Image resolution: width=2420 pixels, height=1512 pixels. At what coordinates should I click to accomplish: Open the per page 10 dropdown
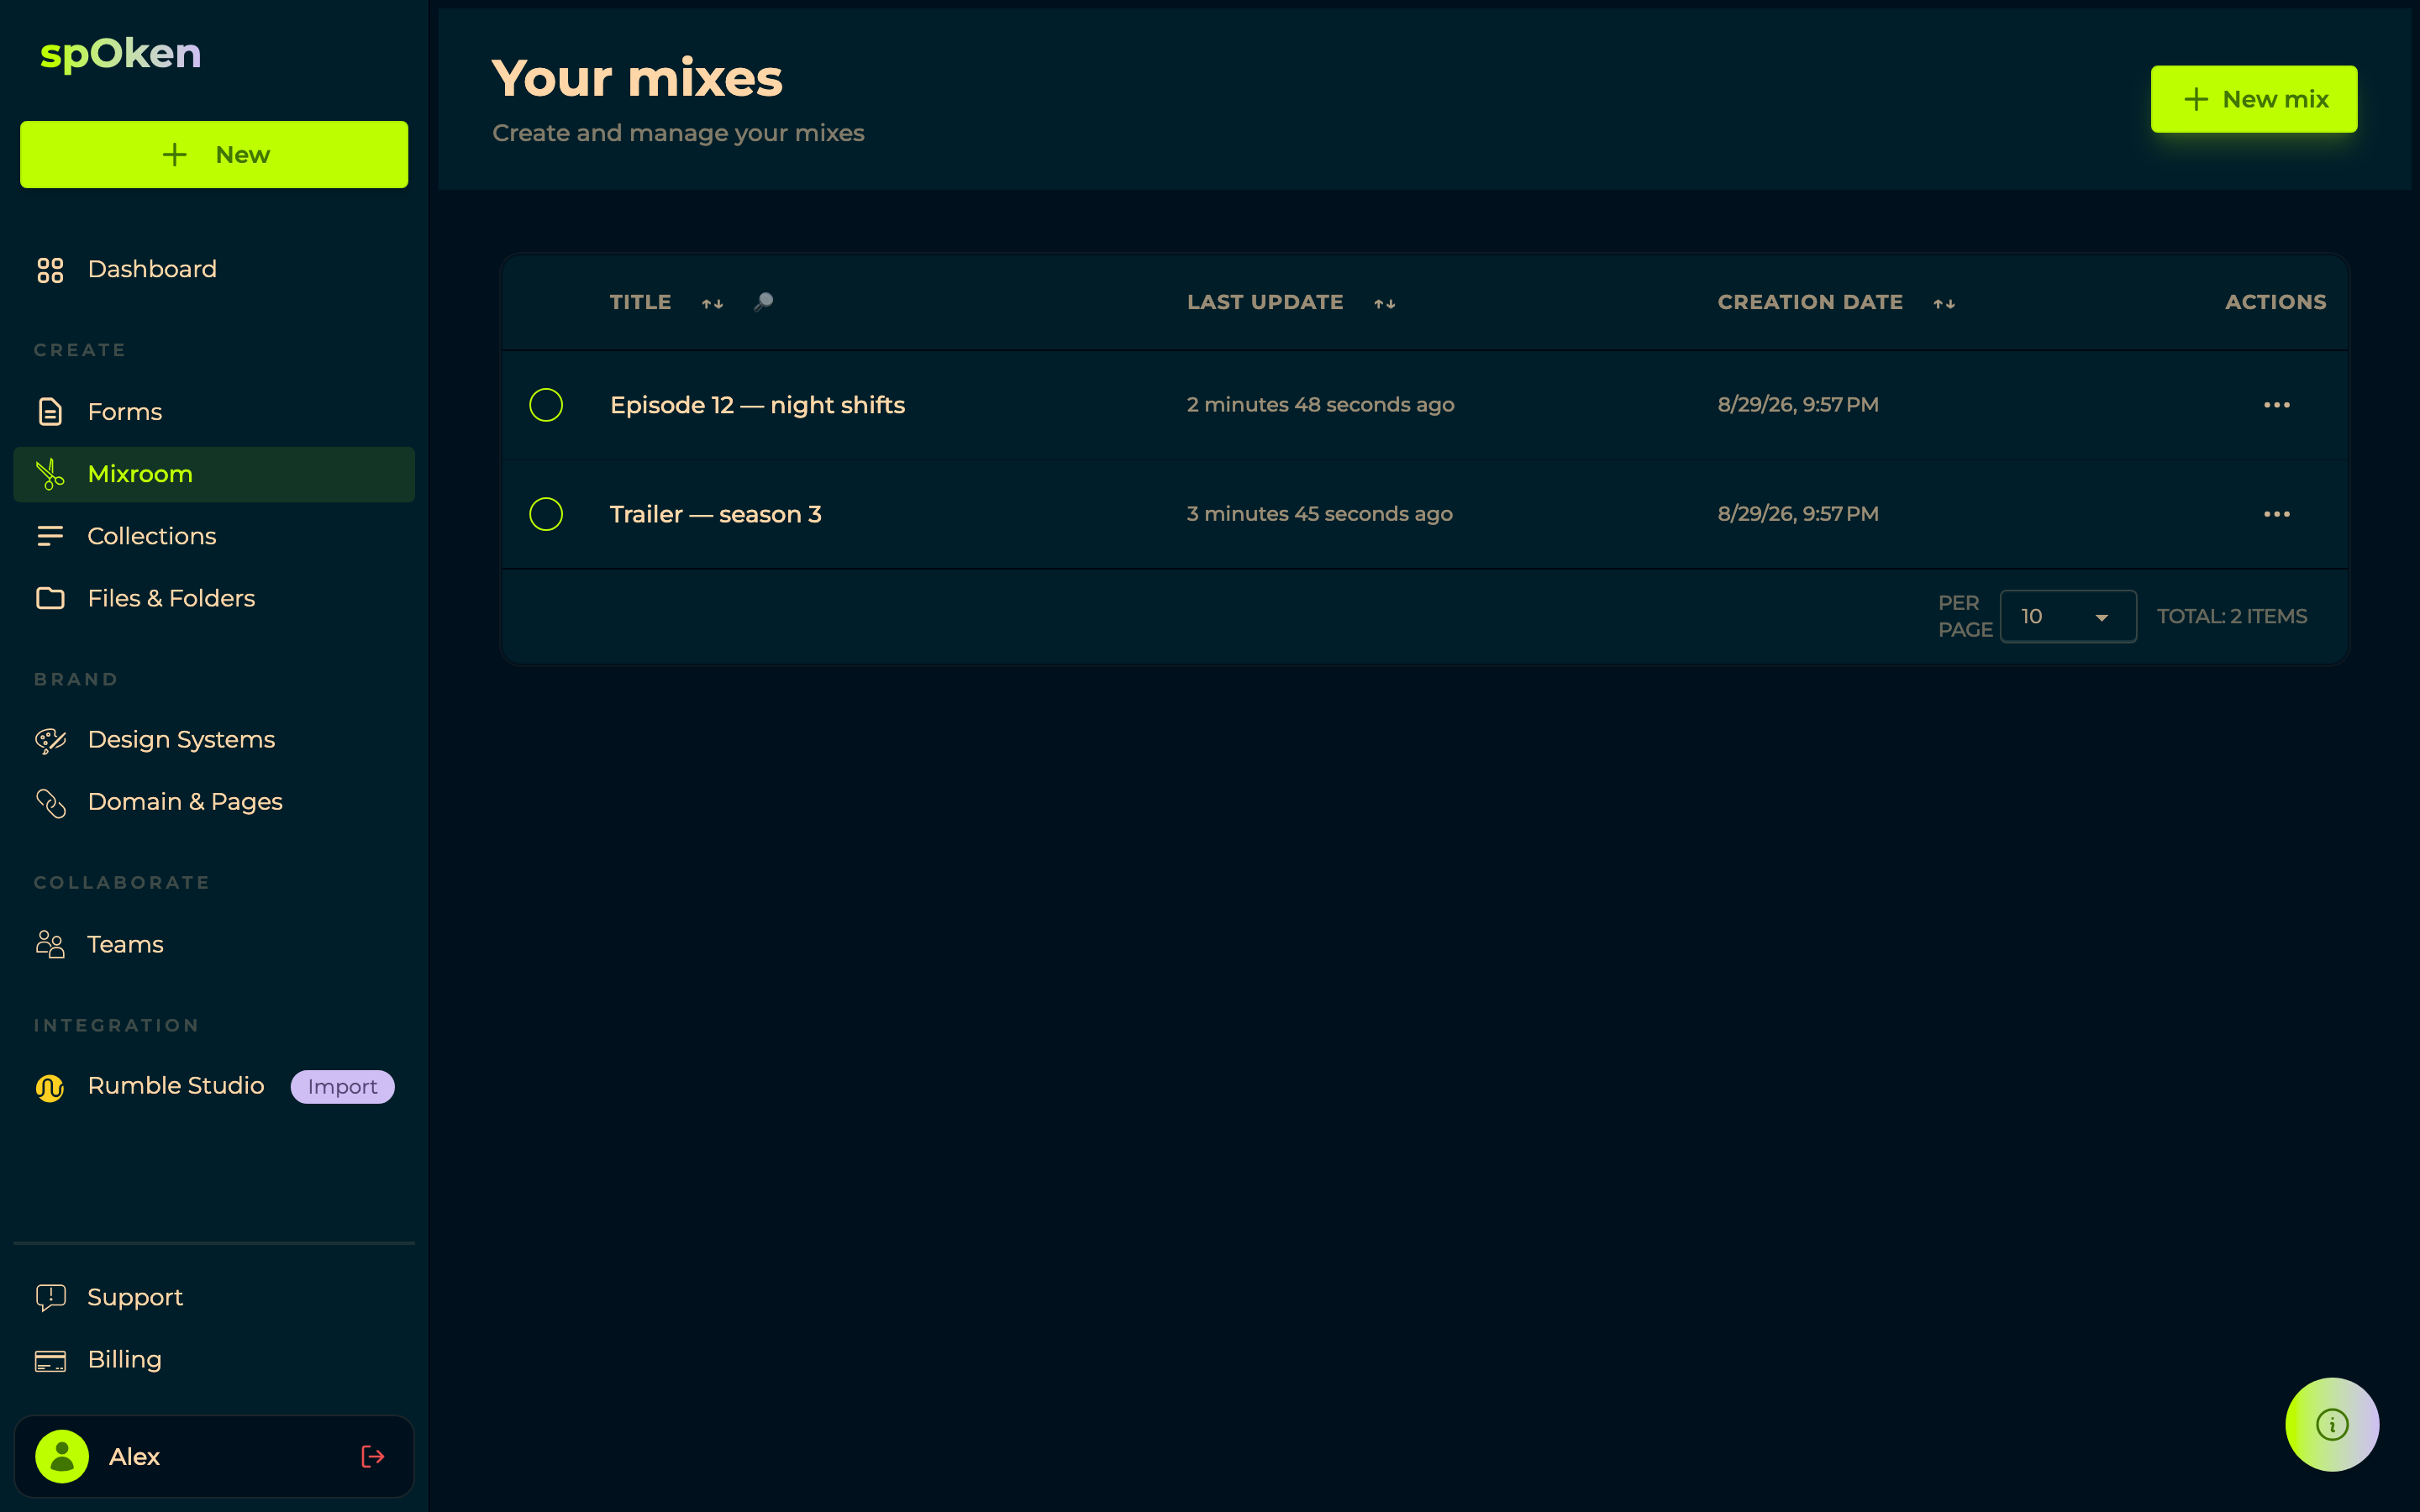[2068, 616]
